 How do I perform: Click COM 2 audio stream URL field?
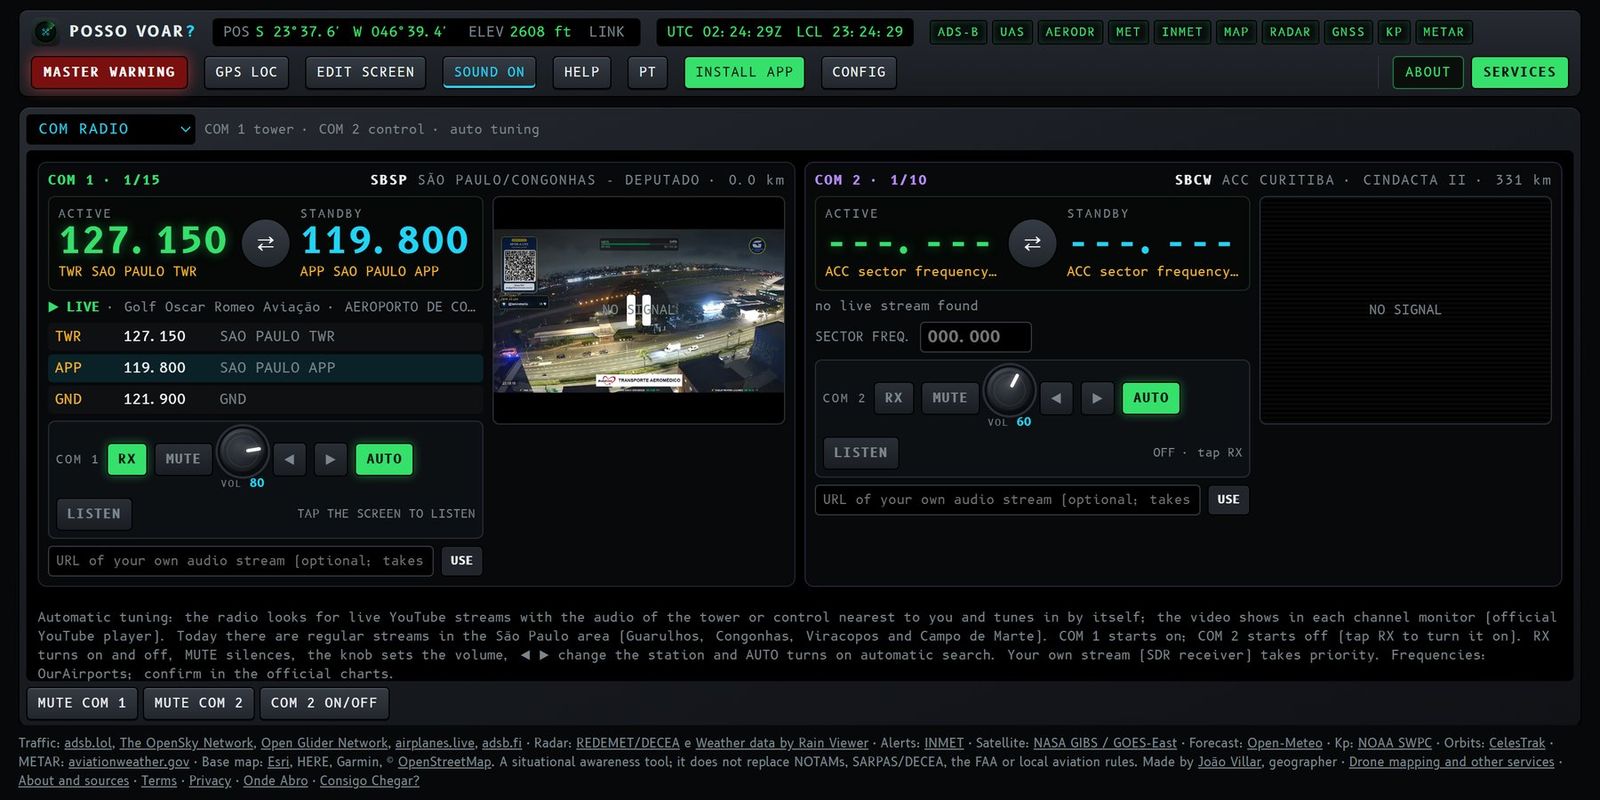click(1008, 500)
